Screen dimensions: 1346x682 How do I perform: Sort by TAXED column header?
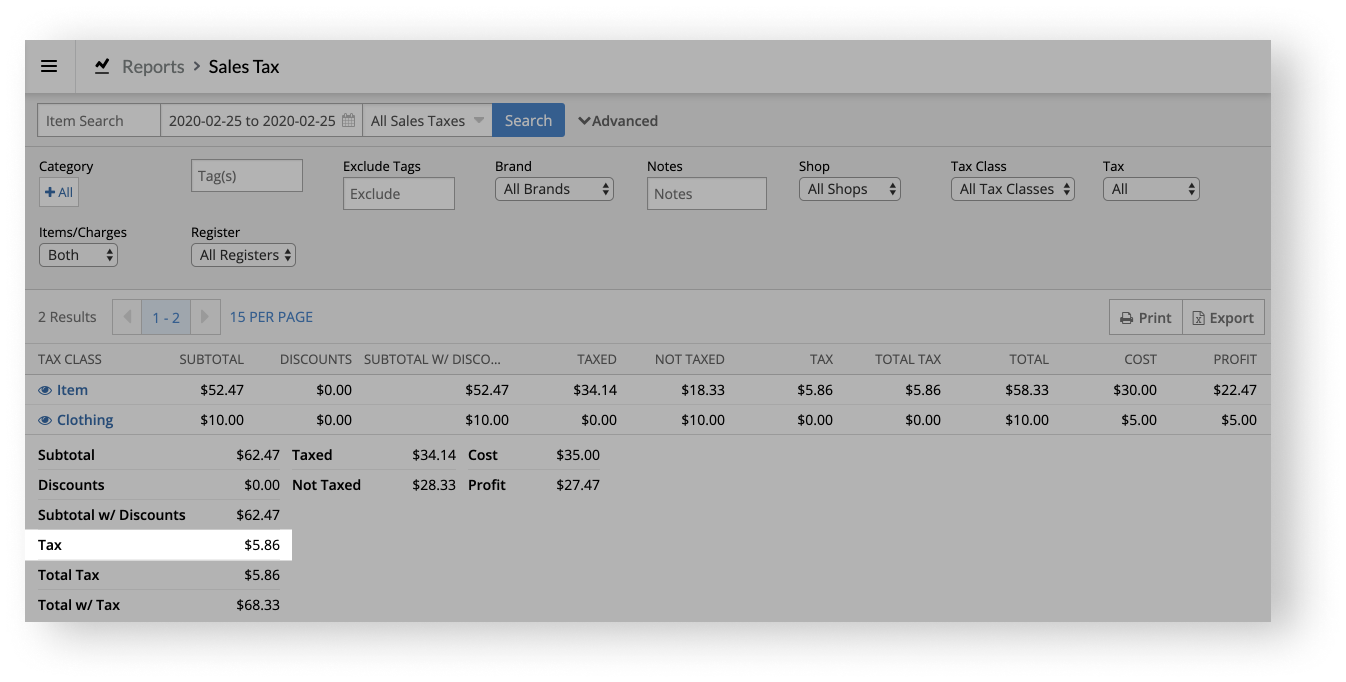pos(597,359)
